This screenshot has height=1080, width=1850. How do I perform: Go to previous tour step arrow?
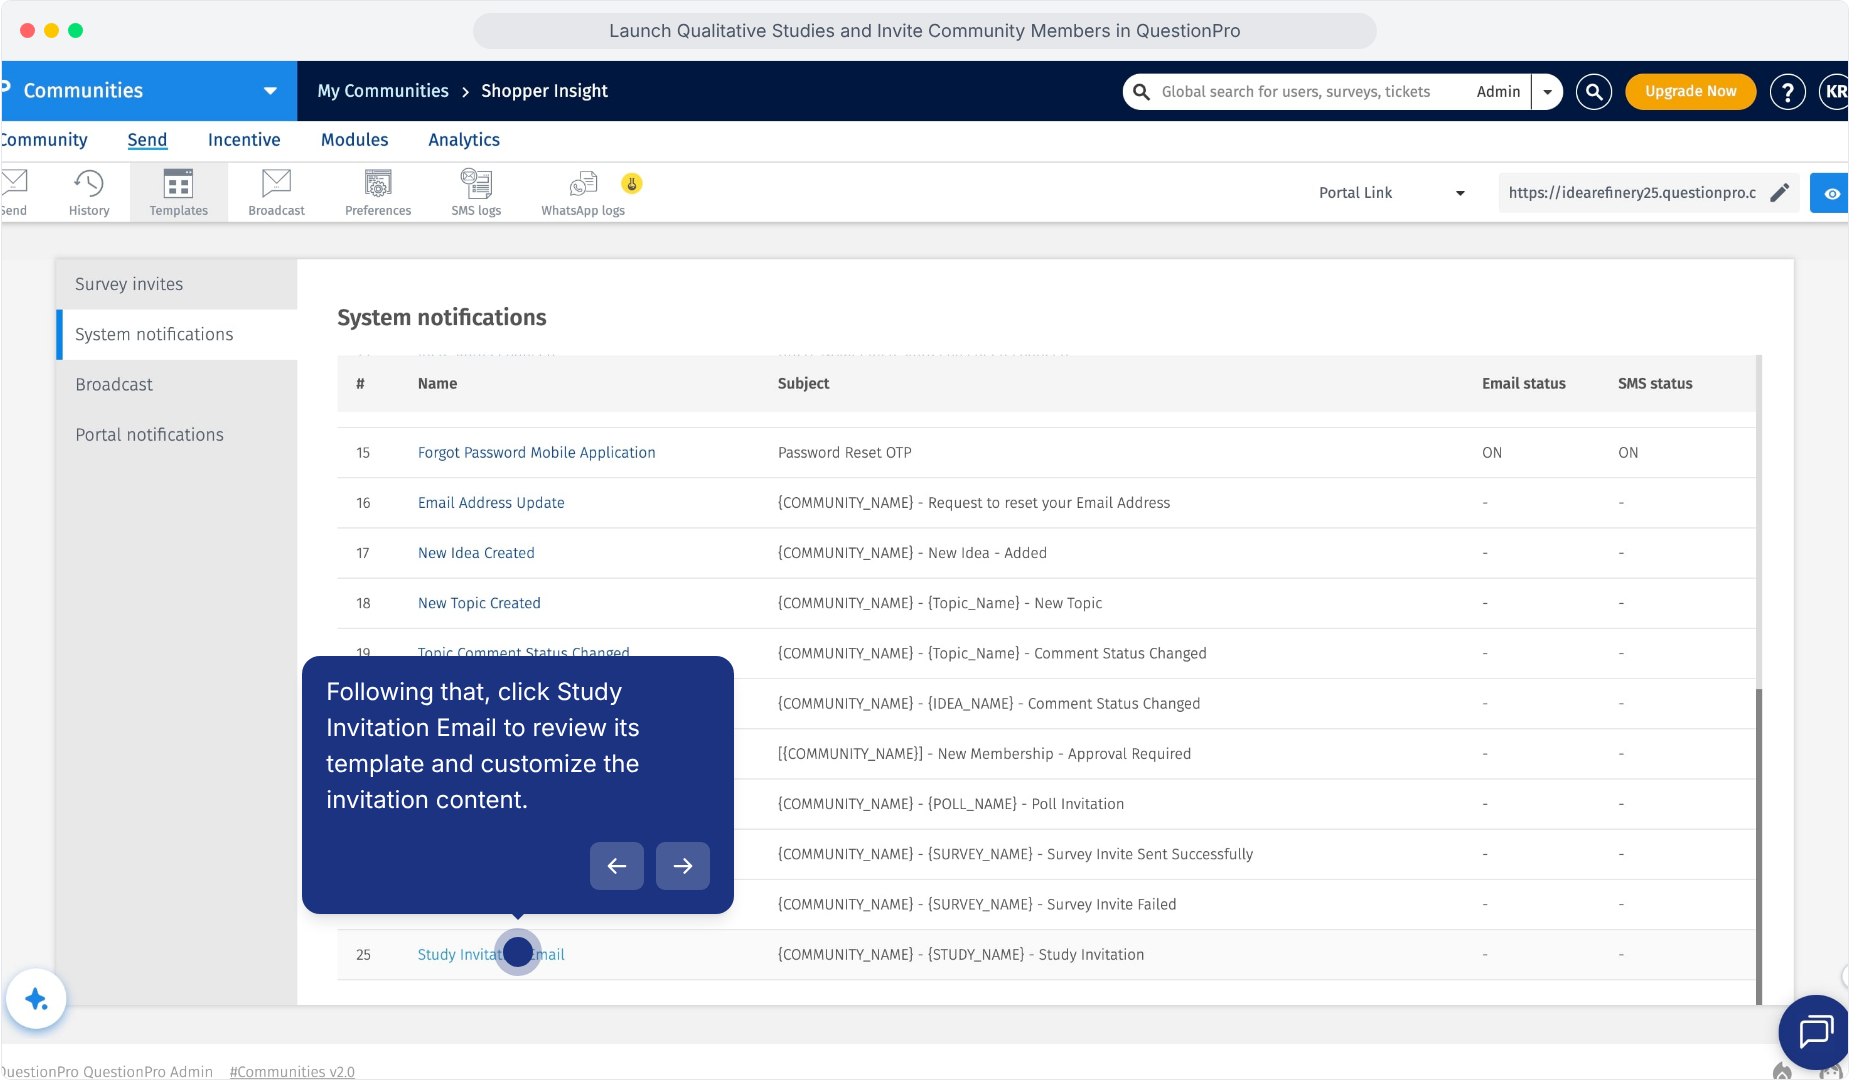point(617,866)
